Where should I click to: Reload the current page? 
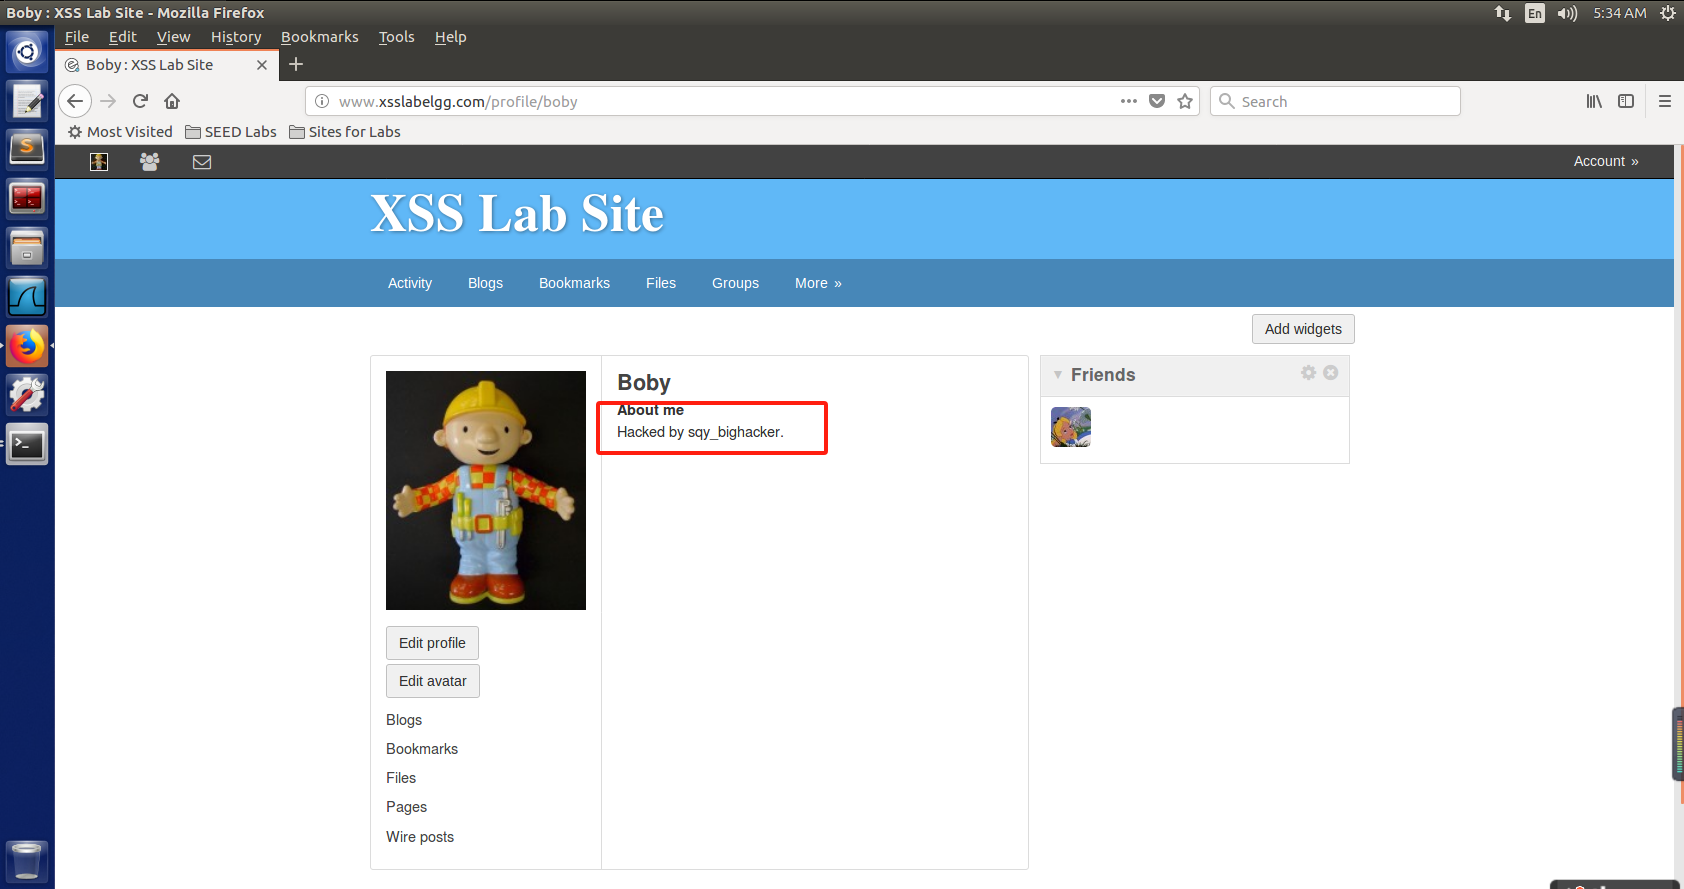[x=140, y=101]
